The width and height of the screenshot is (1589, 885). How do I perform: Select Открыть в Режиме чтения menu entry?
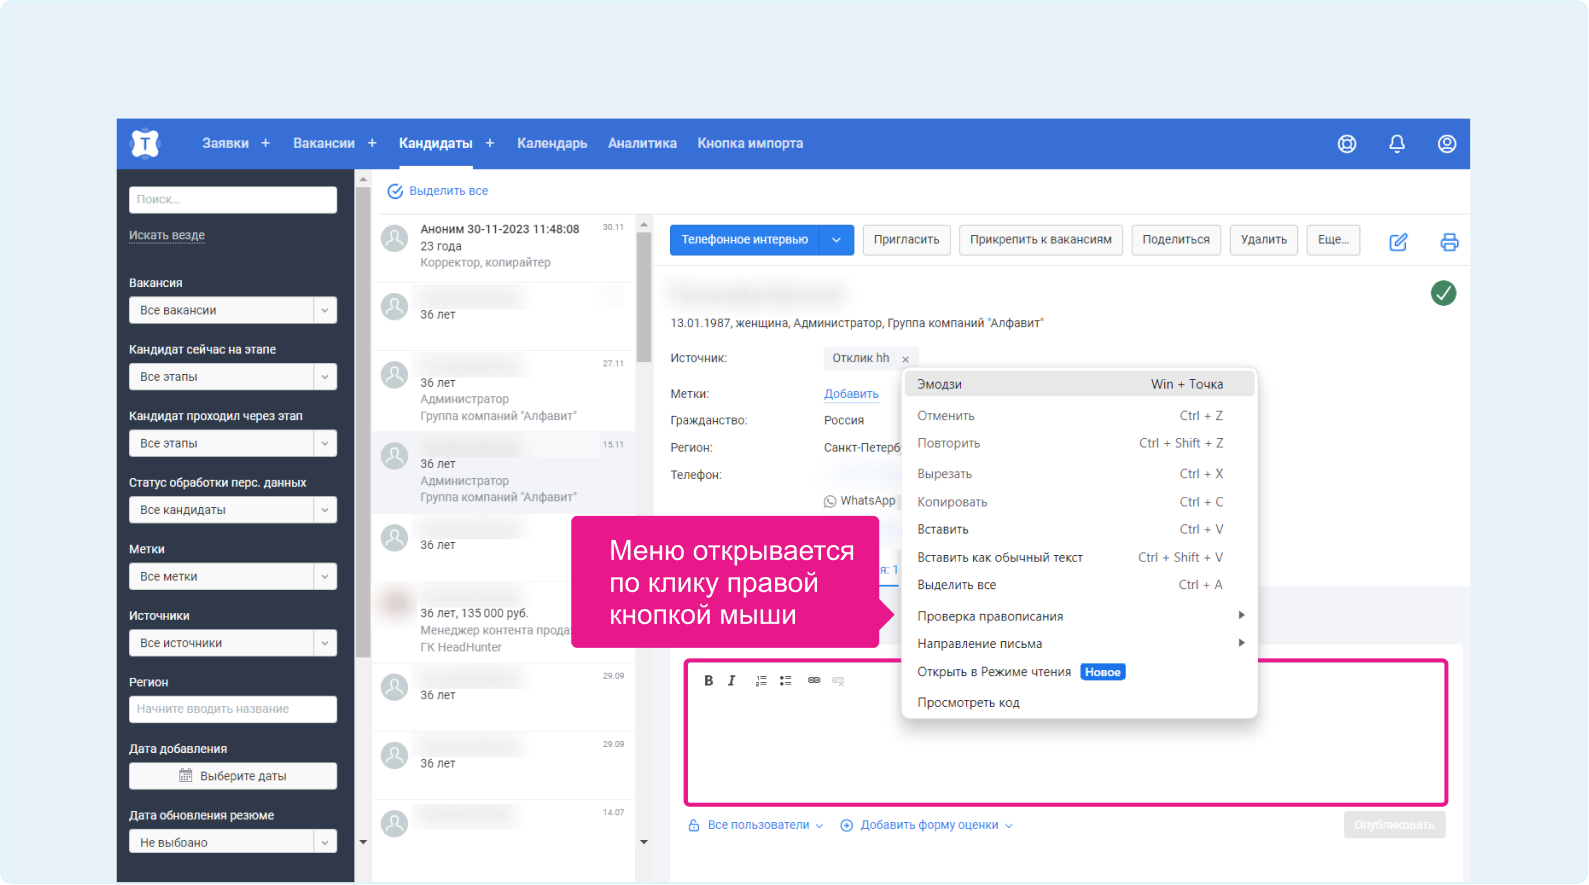coord(1079,672)
